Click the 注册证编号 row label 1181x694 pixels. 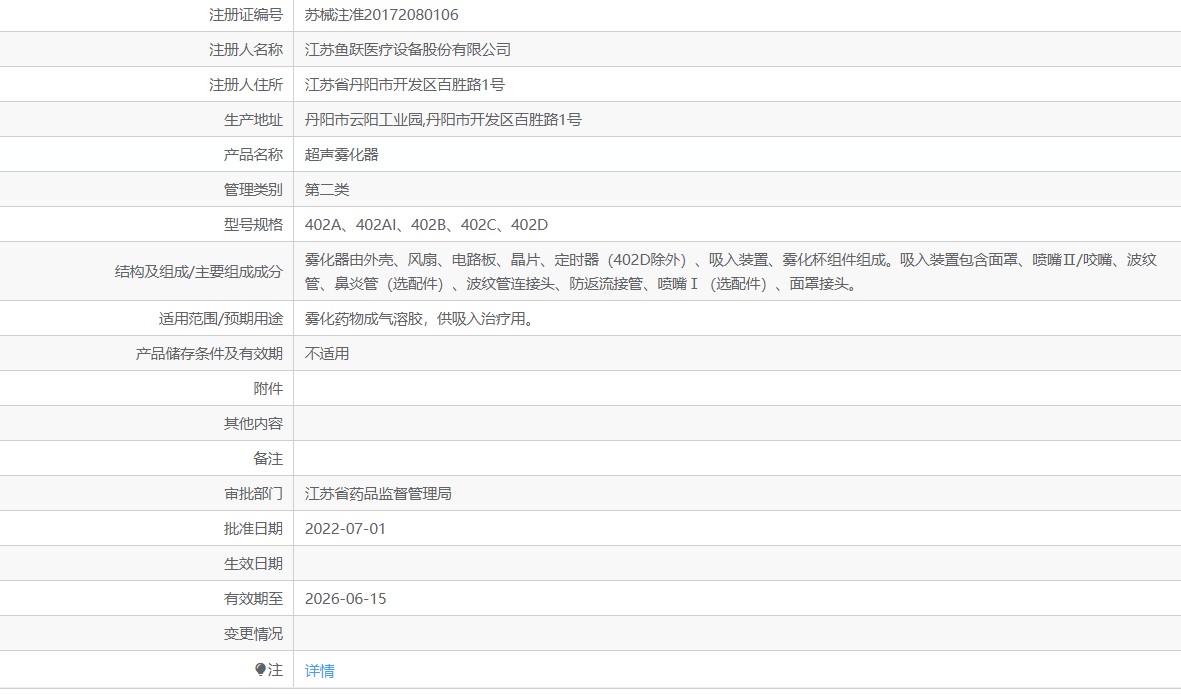pyautogui.click(x=246, y=14)
